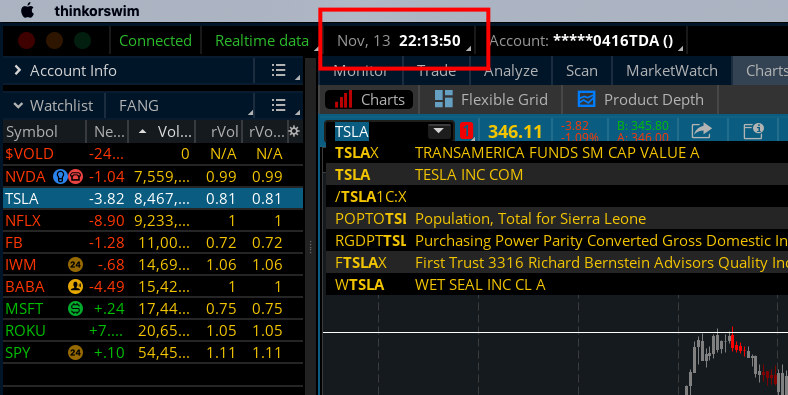Viewport: 788px width, 395px height.
Task: Sort watchlist by Volume column header
Action: point(161,132)
